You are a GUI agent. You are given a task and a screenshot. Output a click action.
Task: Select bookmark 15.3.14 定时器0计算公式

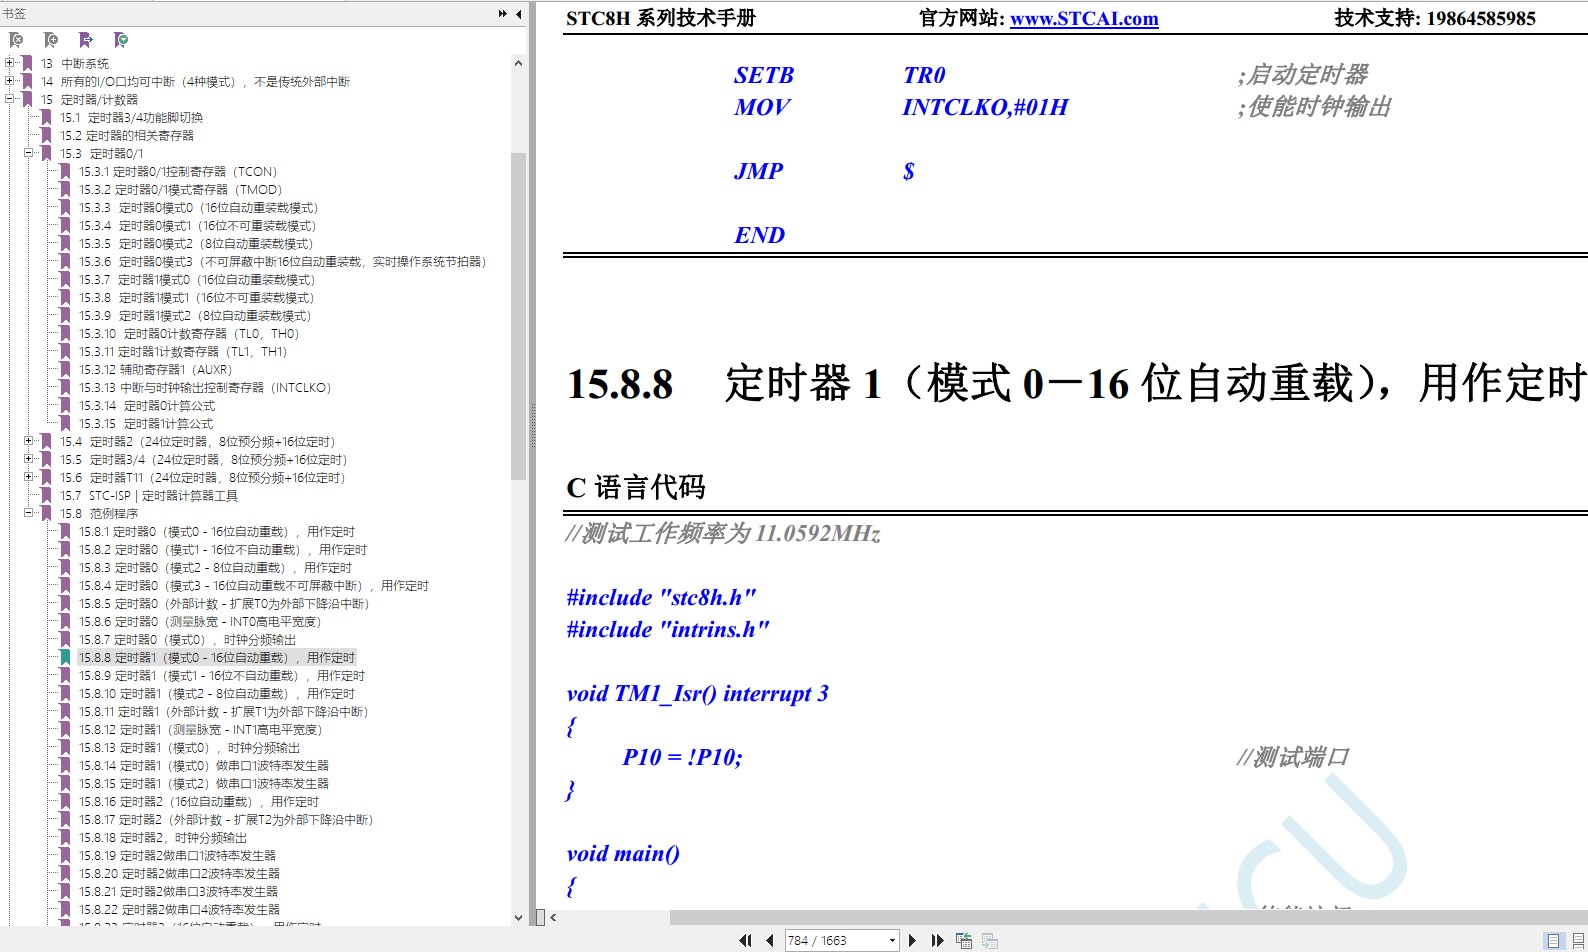click(x=147, y=406)
